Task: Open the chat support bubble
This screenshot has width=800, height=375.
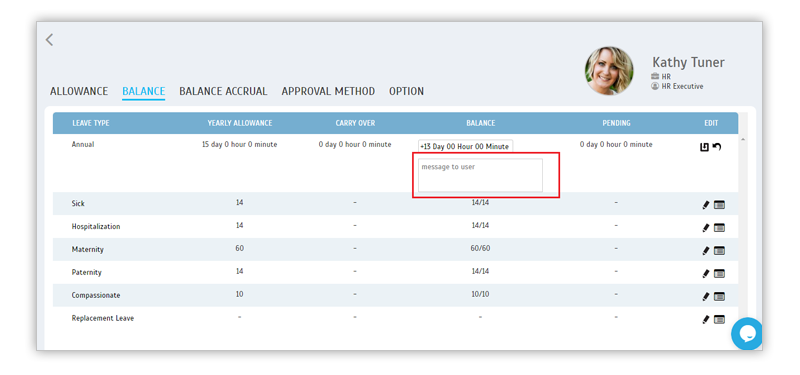Action: click(746, 334)
